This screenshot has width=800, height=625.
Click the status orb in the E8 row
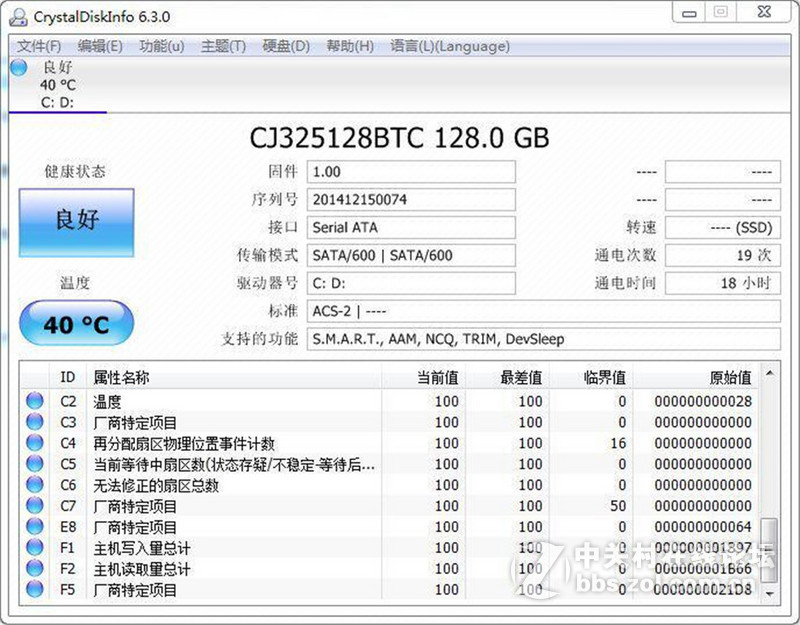(35, 526)
